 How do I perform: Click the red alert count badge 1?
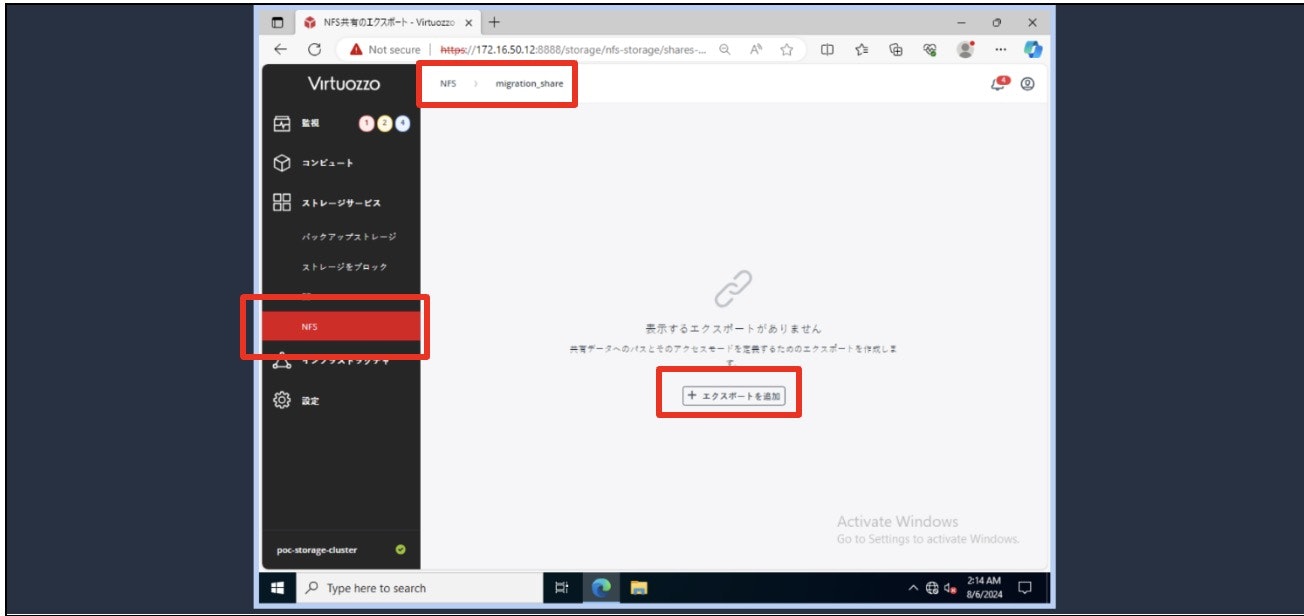[366, 123]
